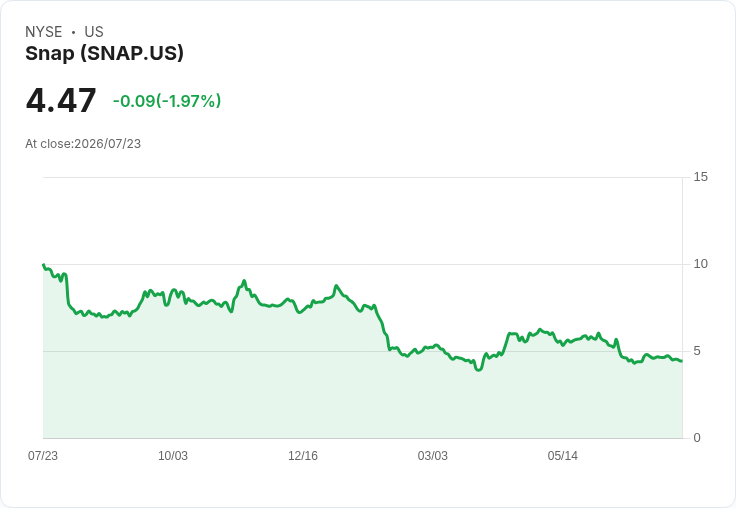This screenshot has height=508, width=736.
Task: Click the US market label
Action: pyautogui.click(x=94, y=32)
